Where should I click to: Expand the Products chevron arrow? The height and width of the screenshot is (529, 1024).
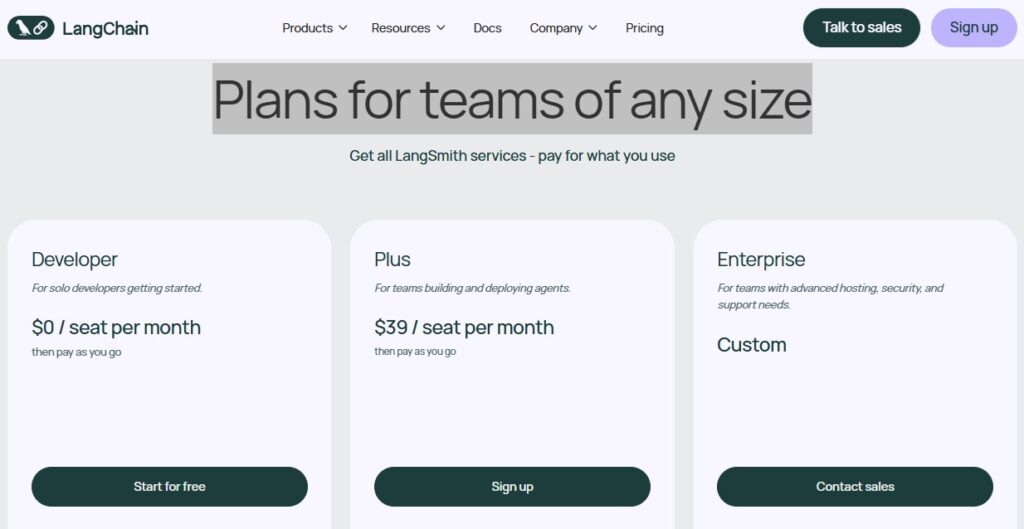[x=343, y=28]
